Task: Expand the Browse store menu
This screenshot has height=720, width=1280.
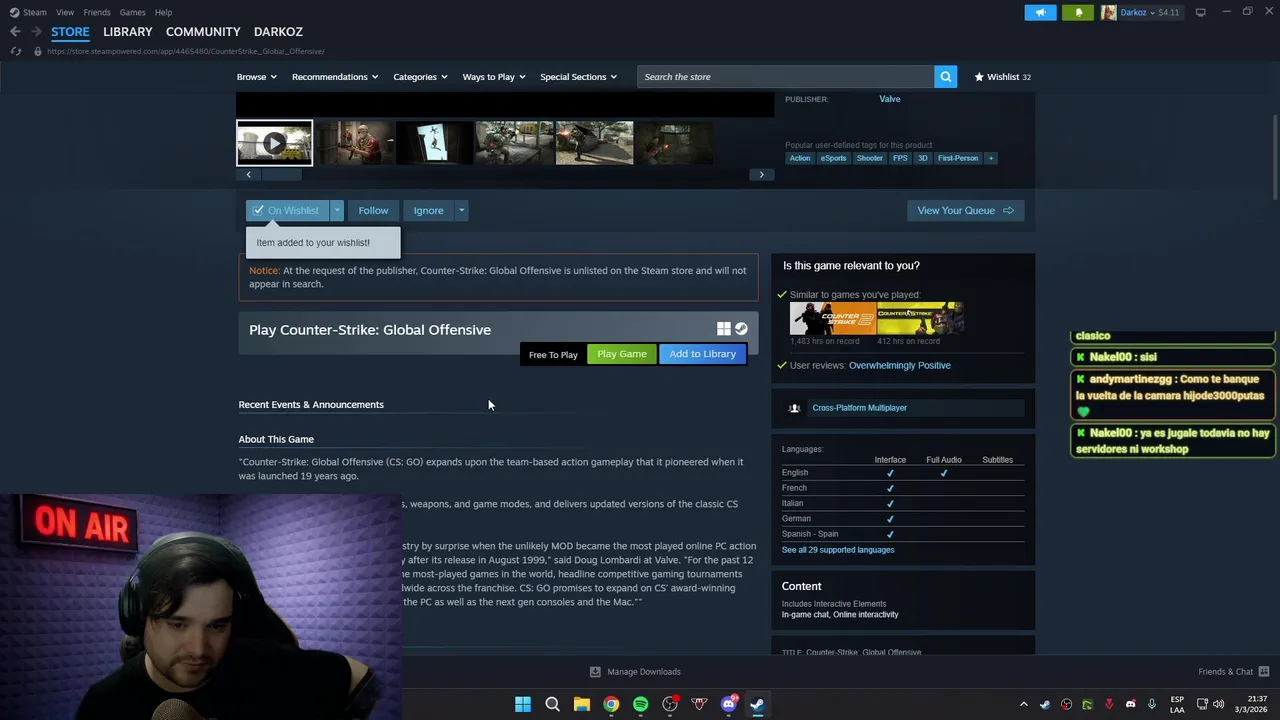Action: (x=256, y=77)
